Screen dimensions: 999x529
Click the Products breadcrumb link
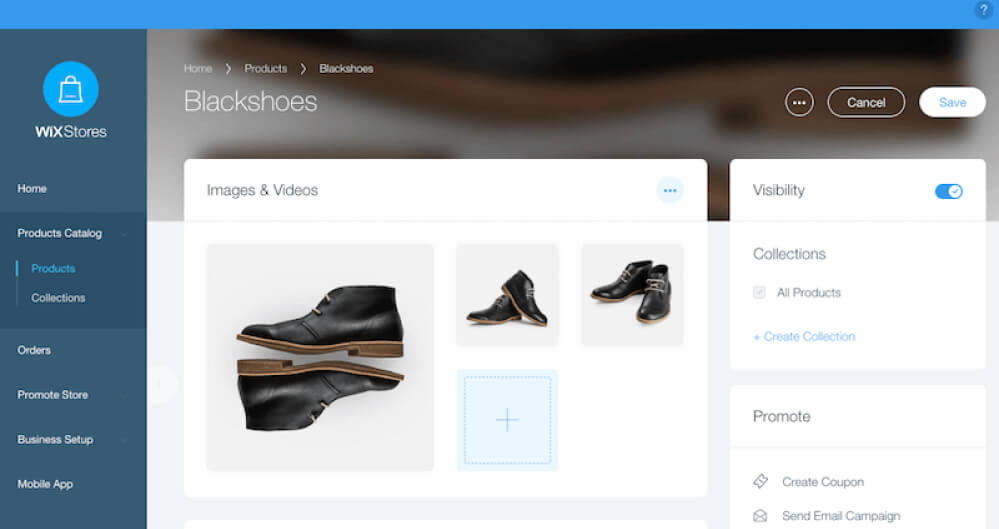(266, 68)
